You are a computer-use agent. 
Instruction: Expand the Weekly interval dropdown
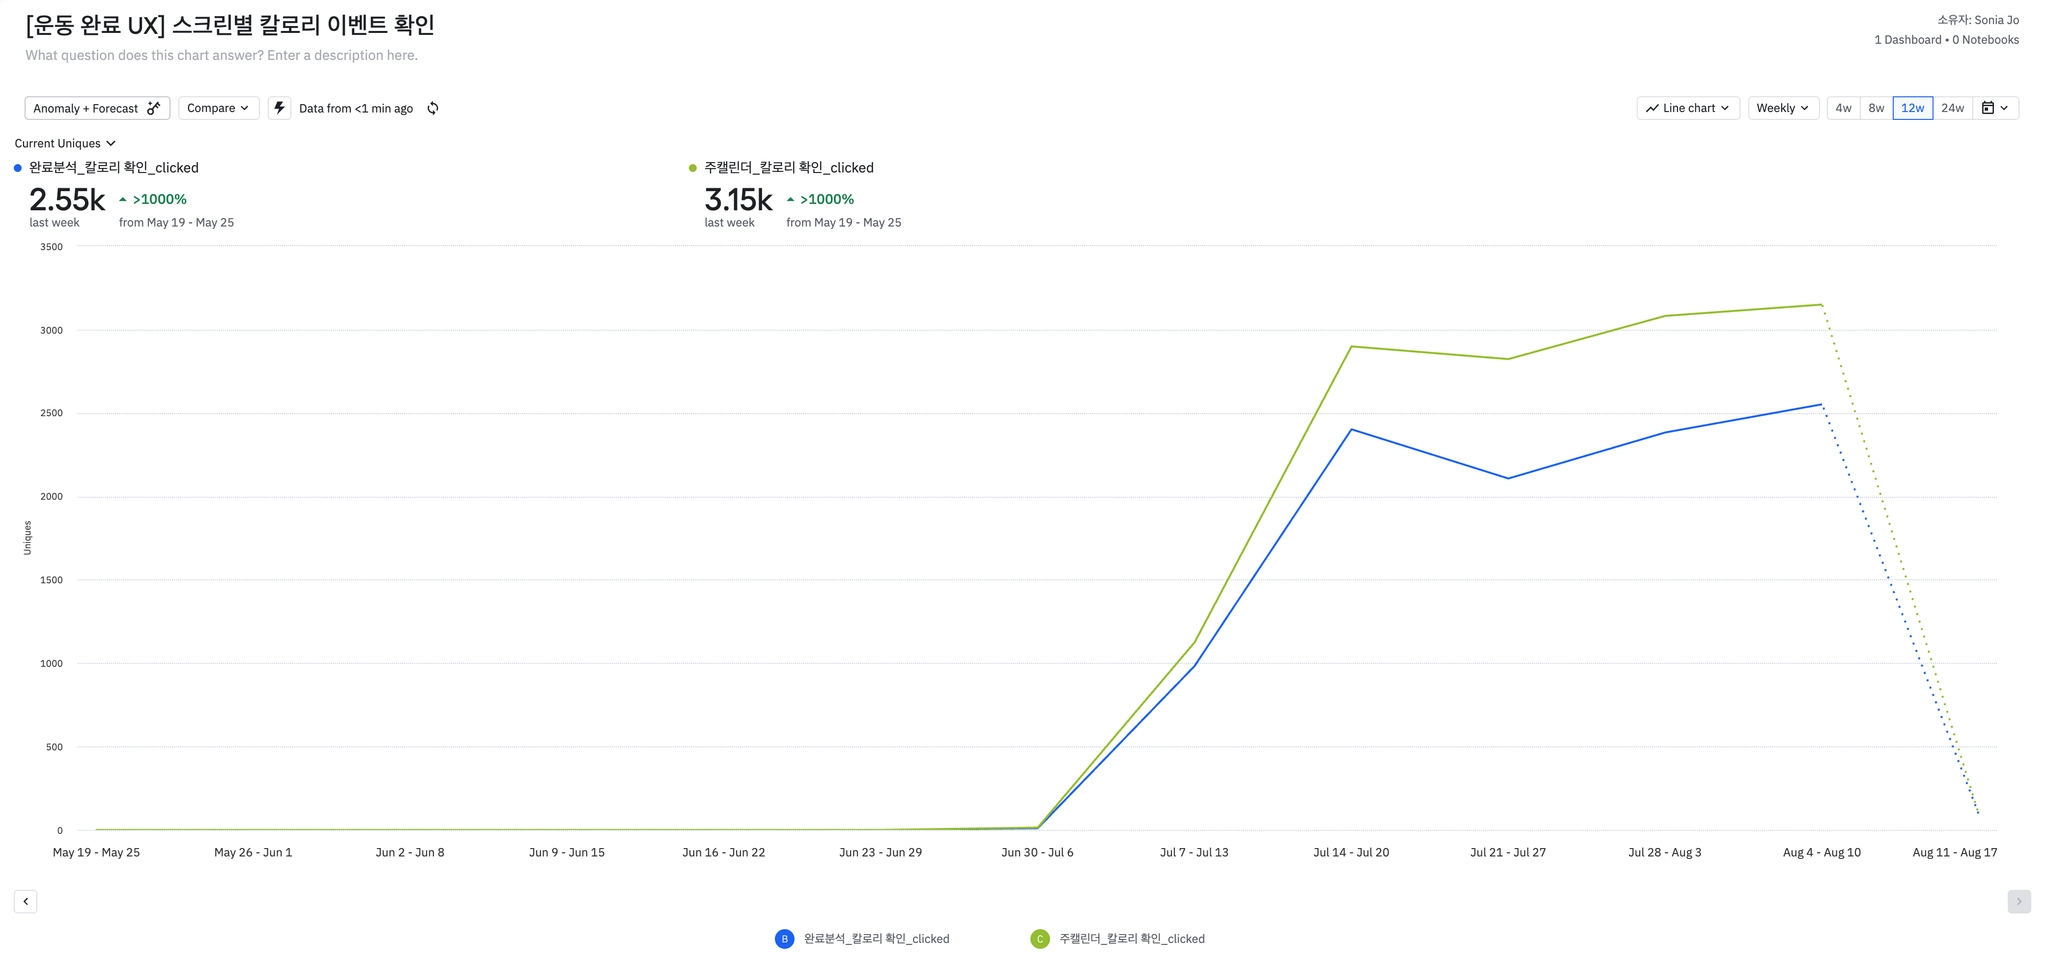point(1782,108)
